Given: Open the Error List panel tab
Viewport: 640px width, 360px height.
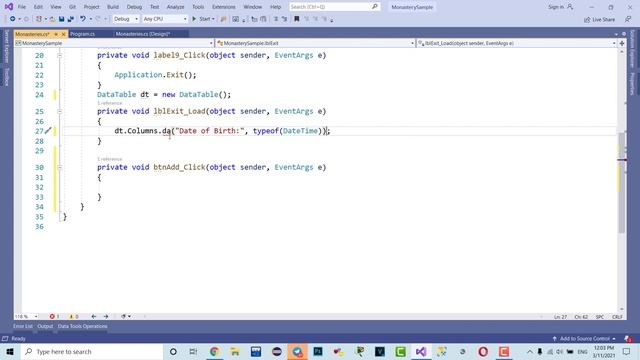Looking at the screenshot, I should click(x=23, y=326).
